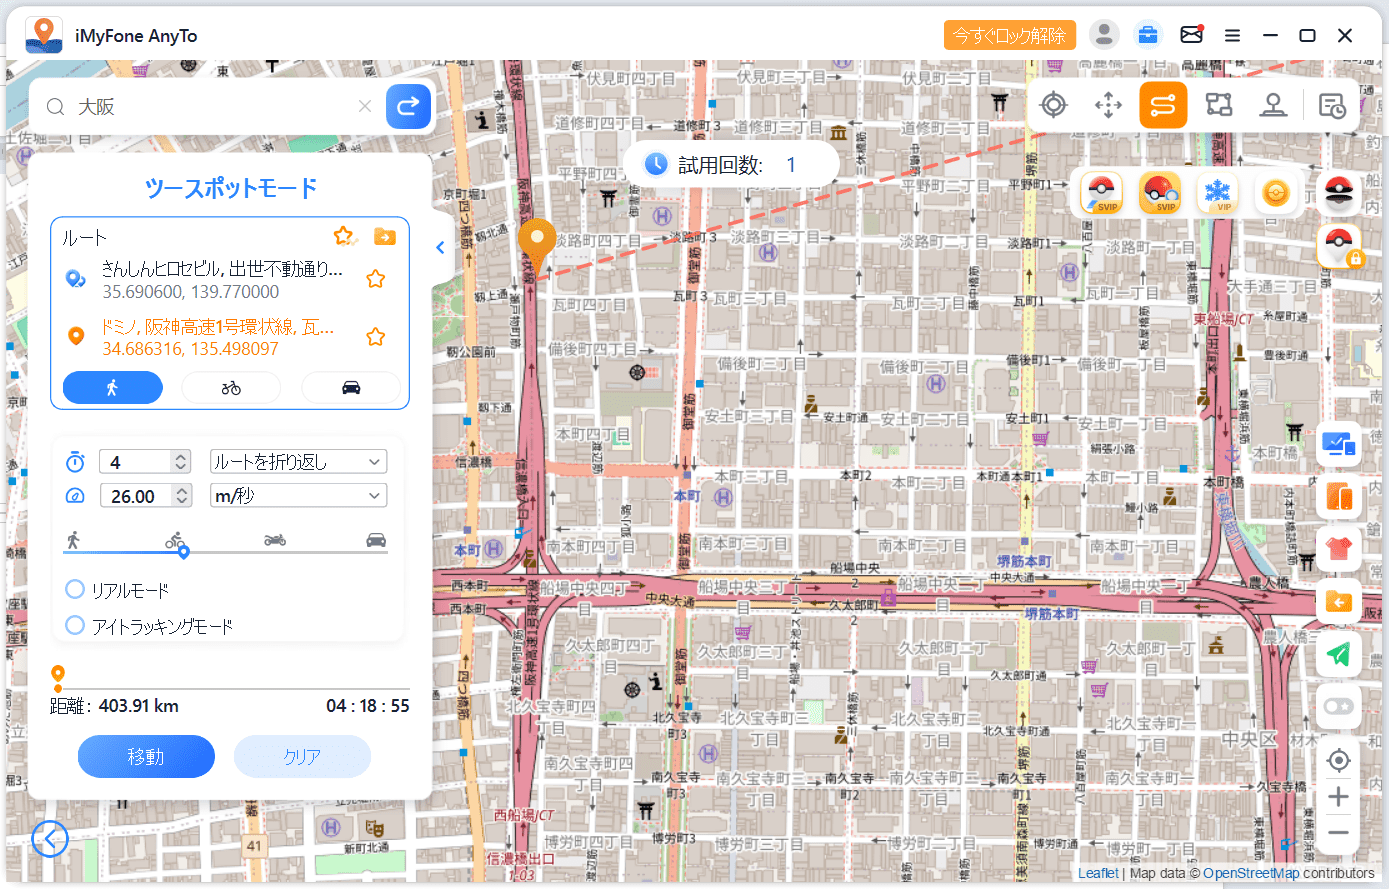Screen dimensions: 1389x889
Task: Click the snowflake VIP cooldown icon
Action: [1217, 192]
